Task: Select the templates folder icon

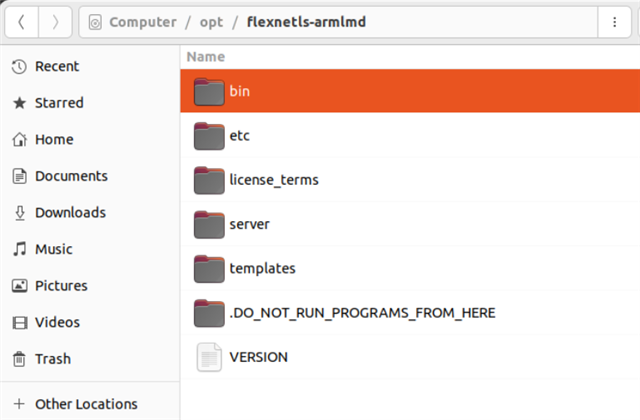Action: click(208, 268)
